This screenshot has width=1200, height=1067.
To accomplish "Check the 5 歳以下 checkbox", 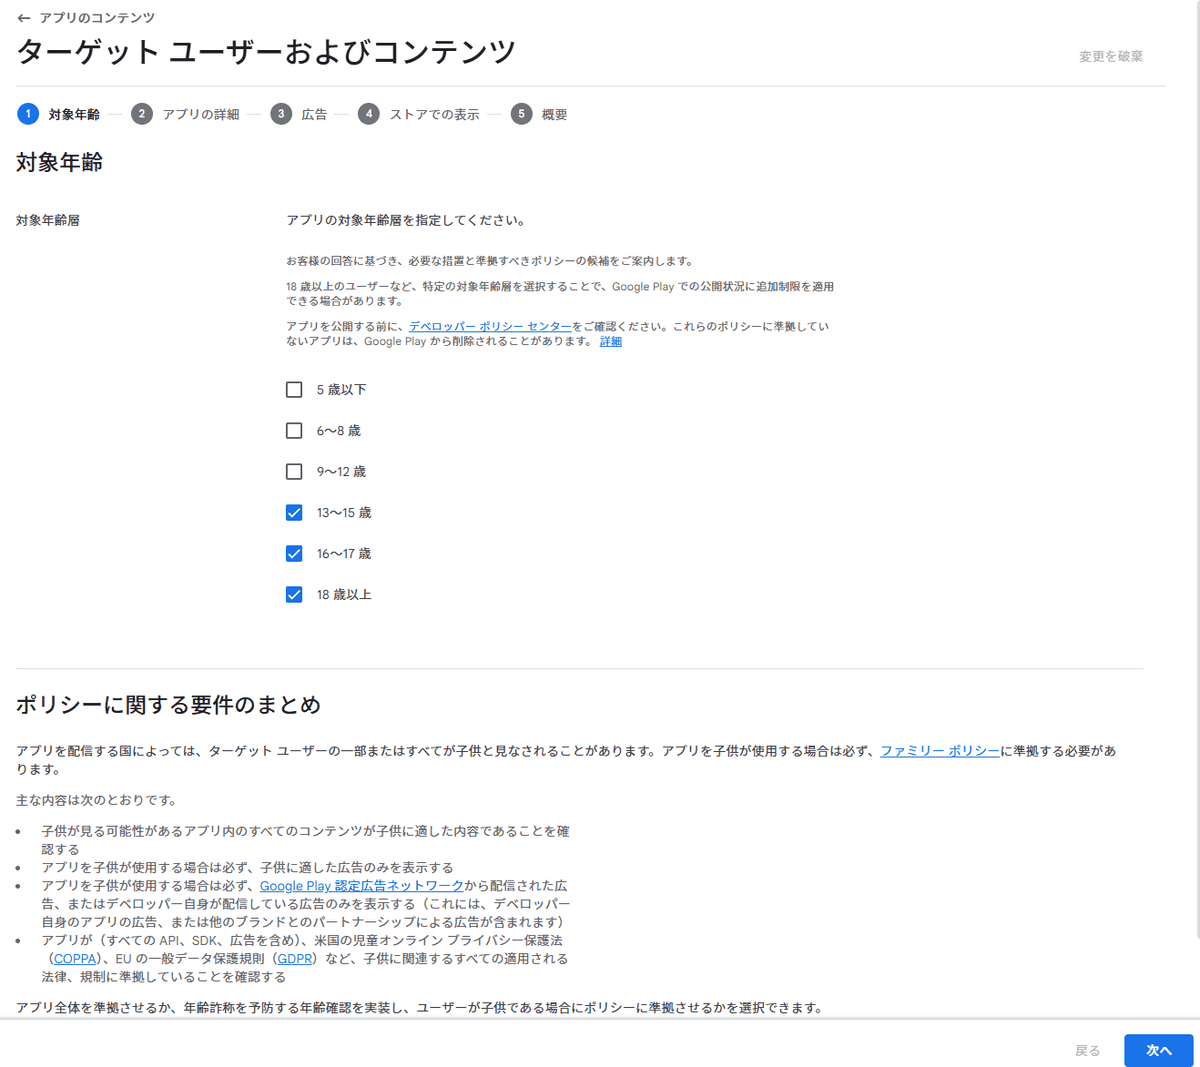I will pyautogui.click(x=294, y=389).
